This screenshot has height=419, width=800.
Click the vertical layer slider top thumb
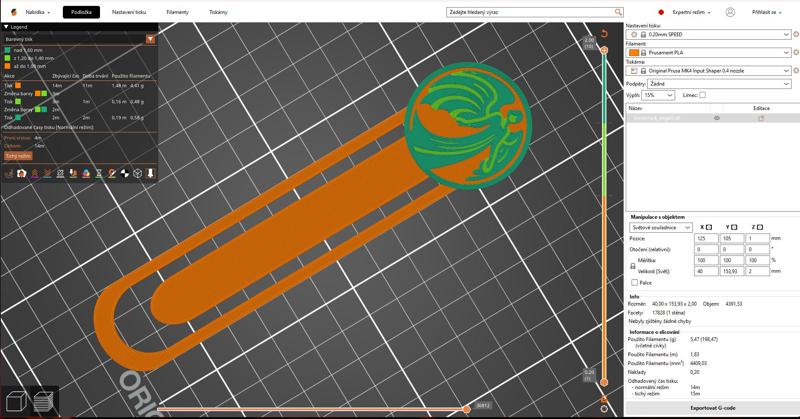click(604, 50)
